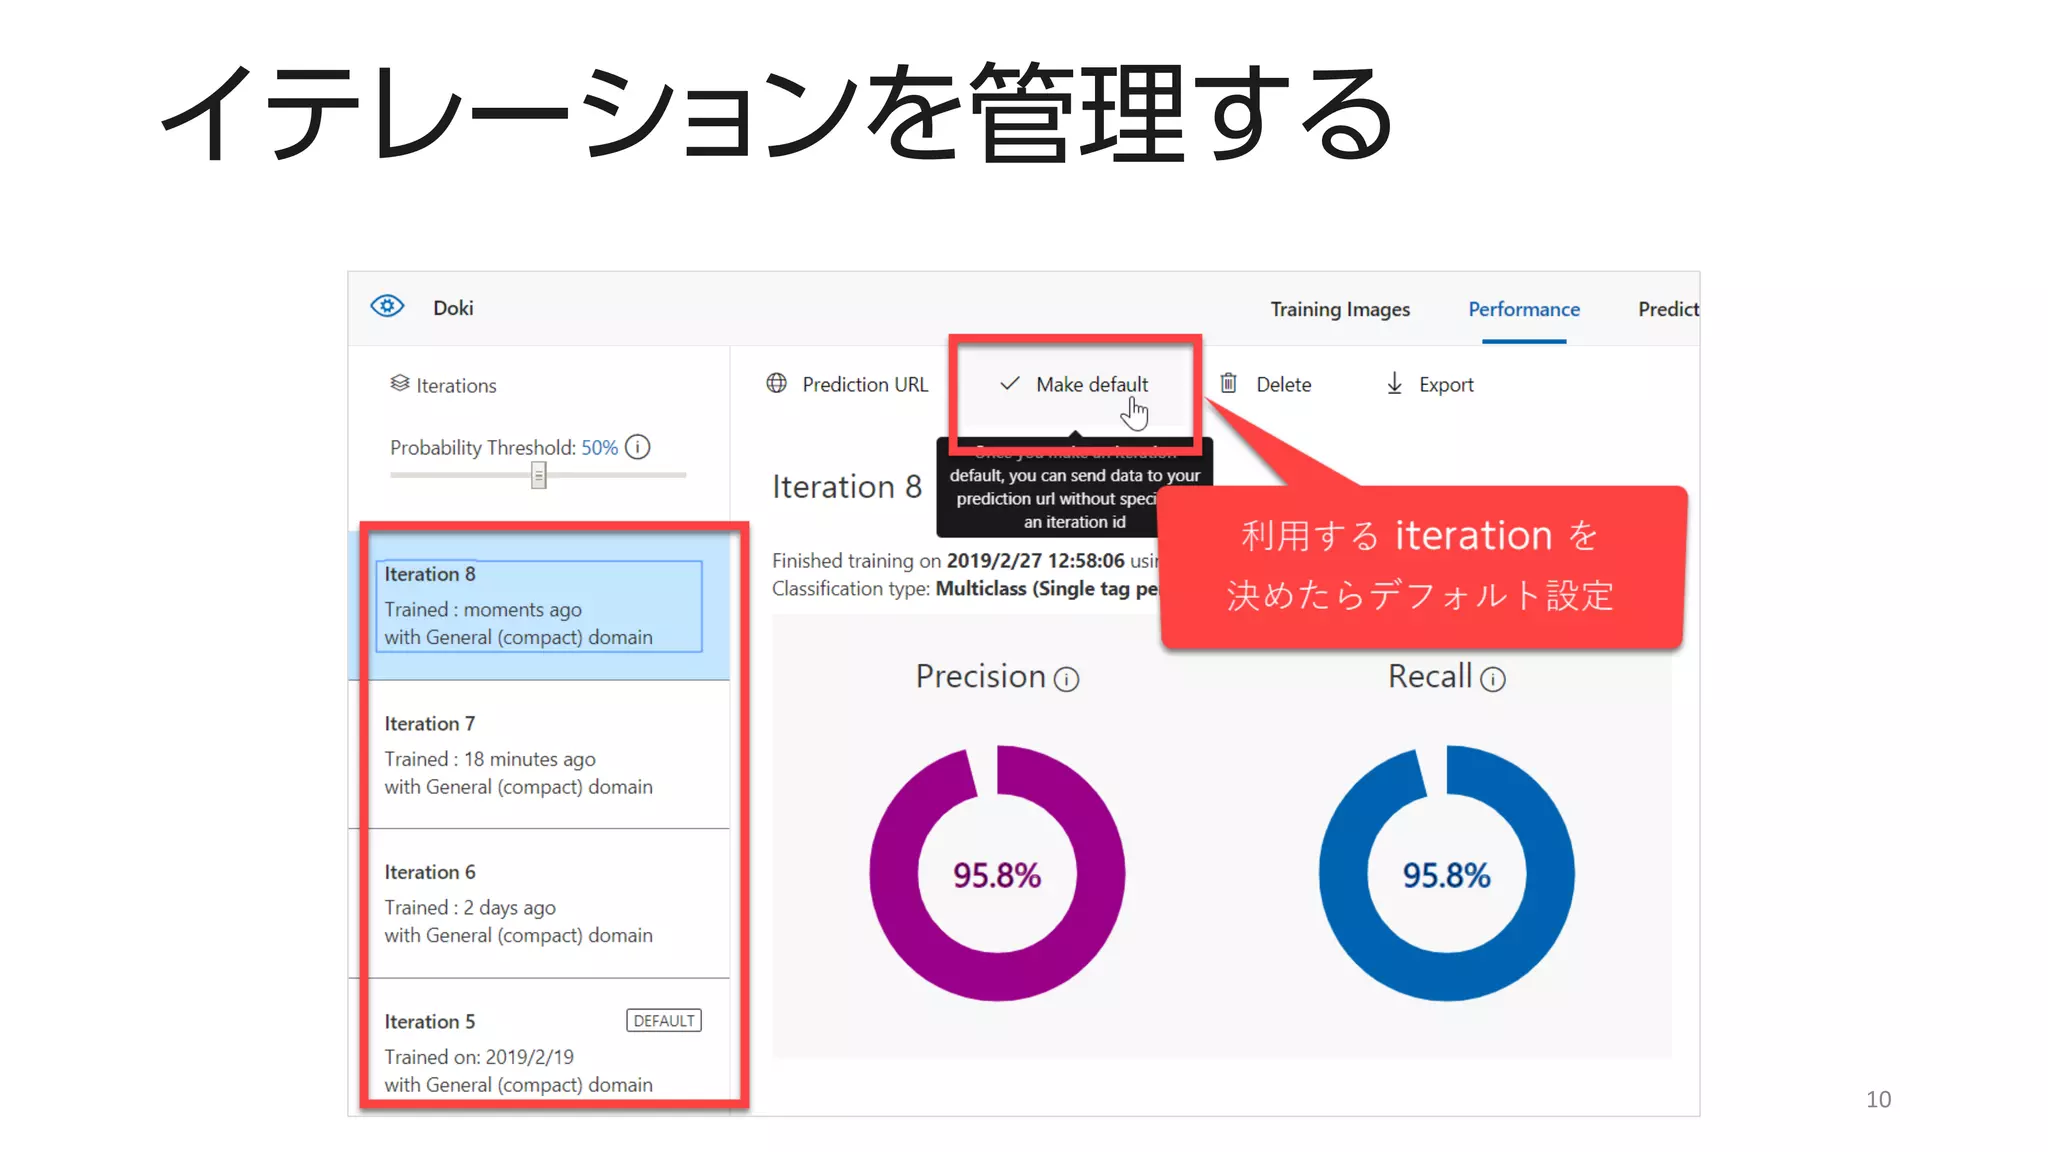Click the Make default checkmark icon

1010,383
